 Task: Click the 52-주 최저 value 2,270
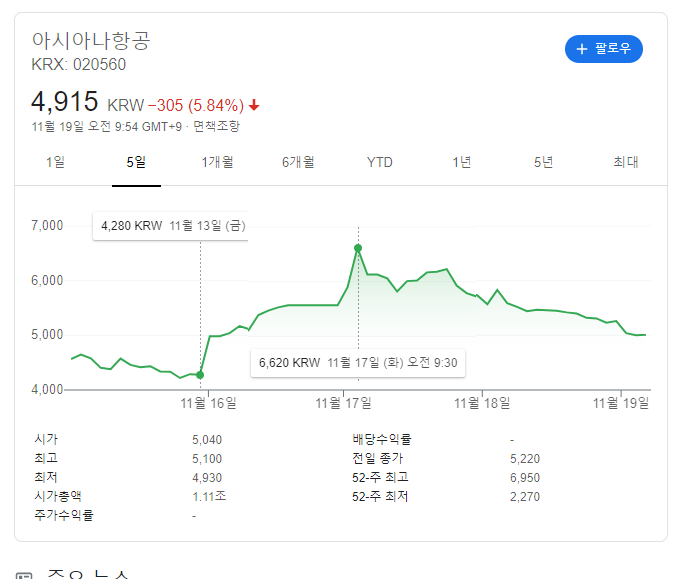tap(525, 497)
